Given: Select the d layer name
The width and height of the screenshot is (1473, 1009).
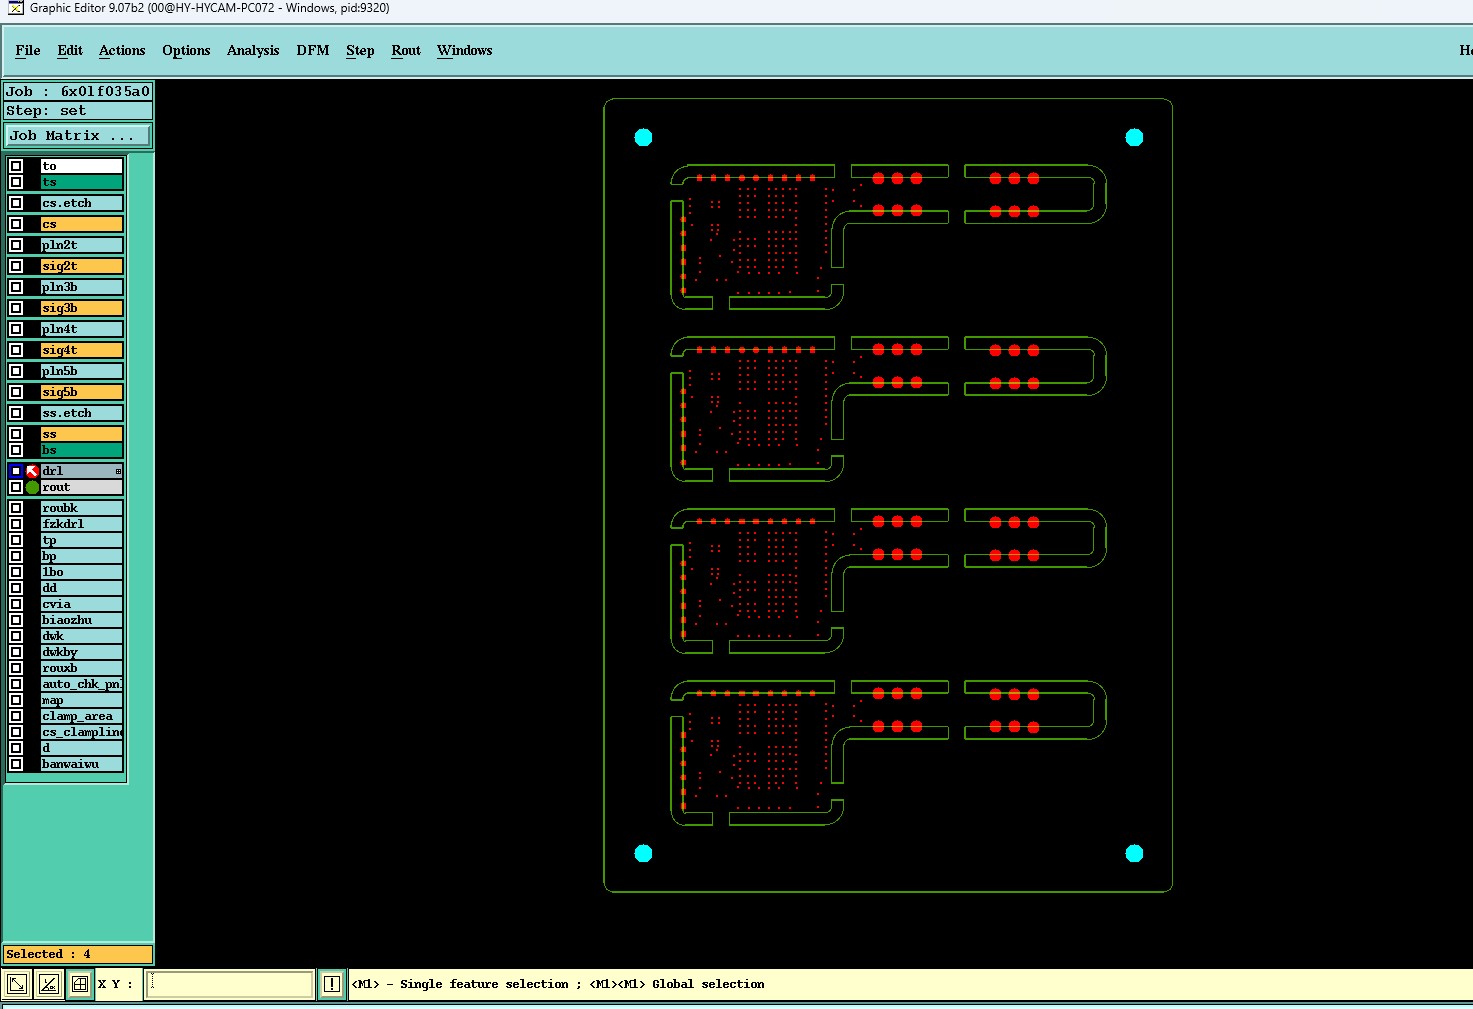Looking at the screenshot, I should coord(82,748).
